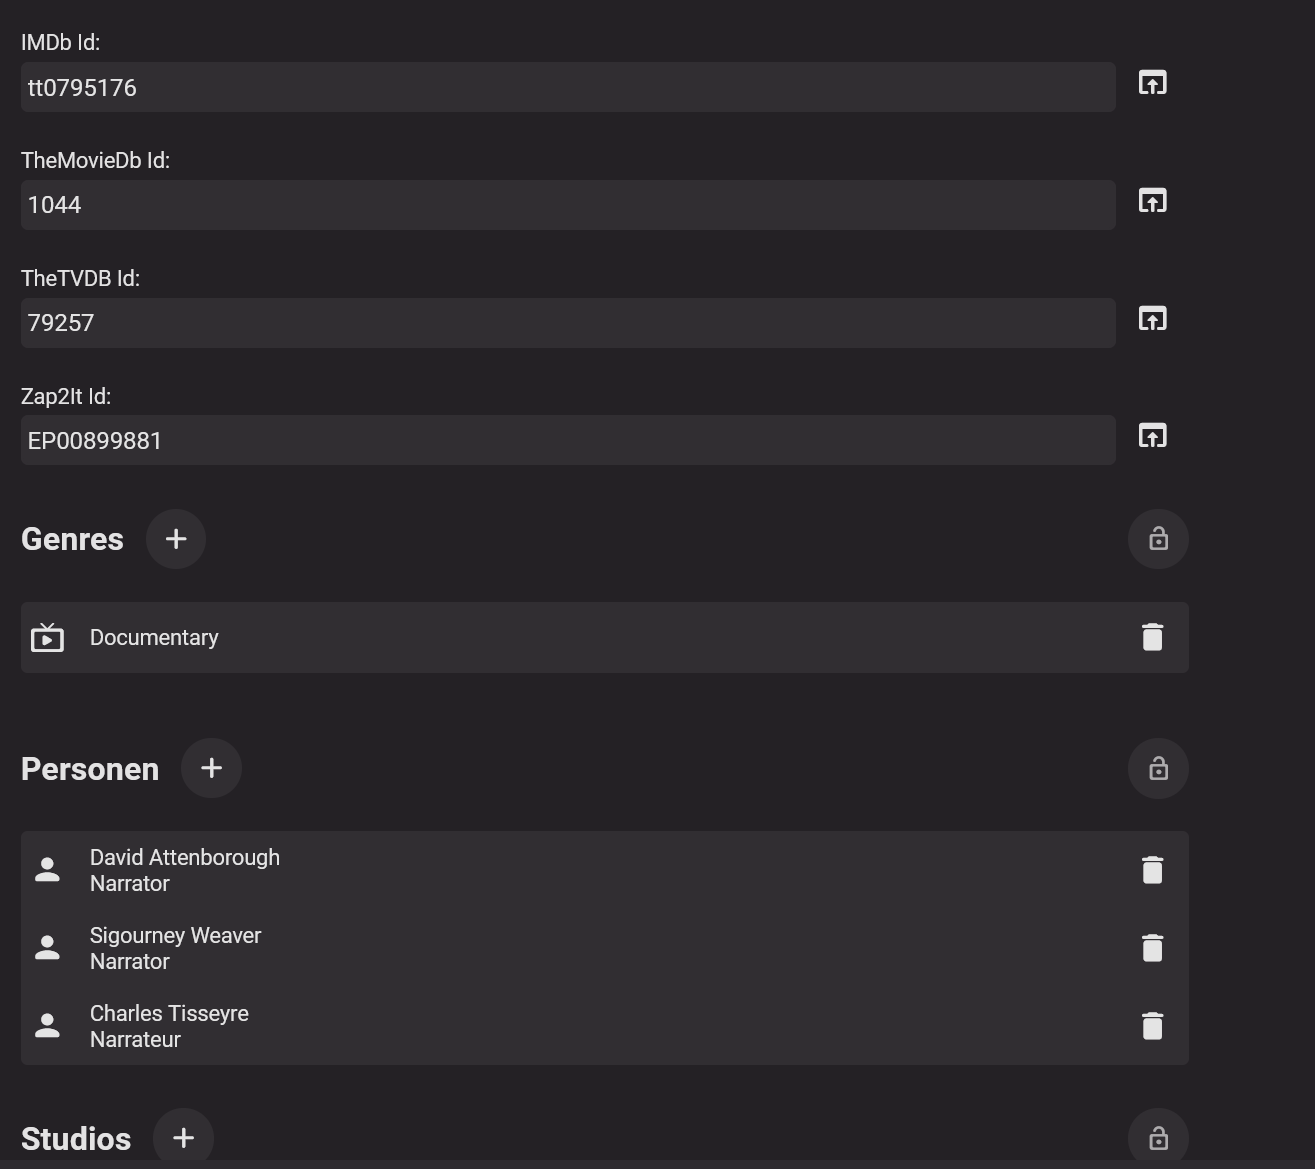Toggle the lock for Genres

point(1158,539)
